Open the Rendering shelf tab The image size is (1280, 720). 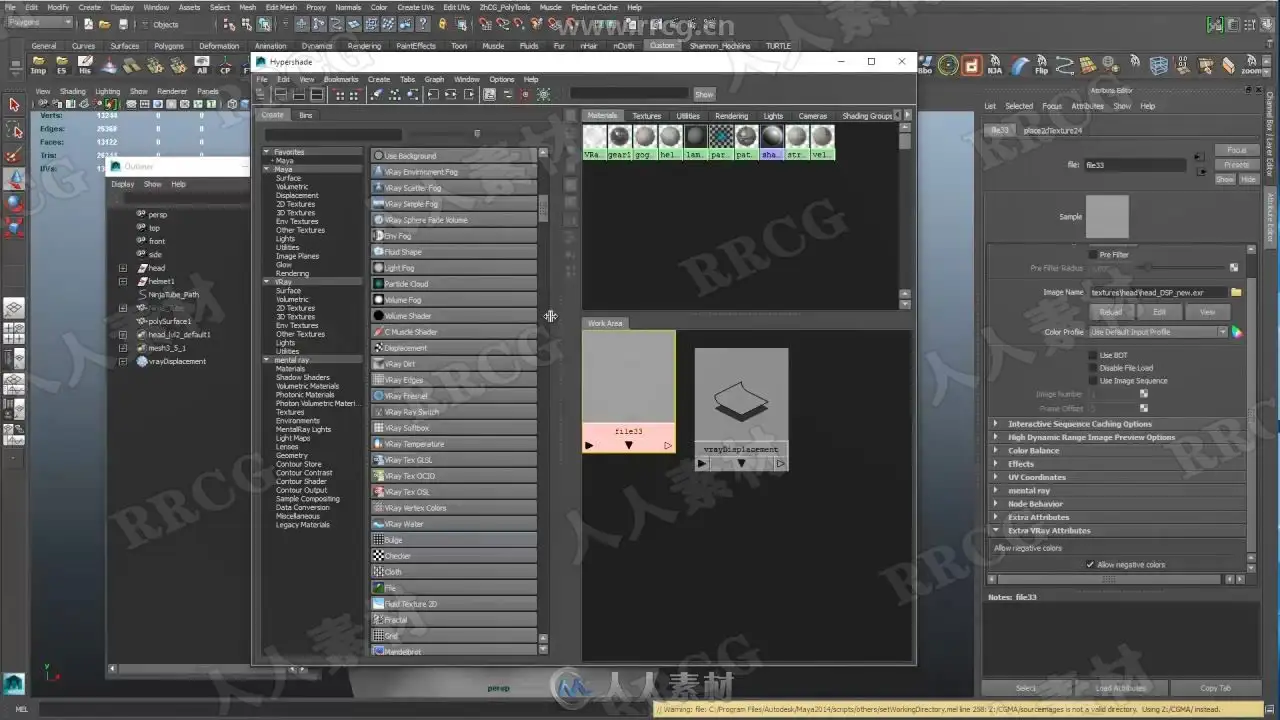(364, 46)
